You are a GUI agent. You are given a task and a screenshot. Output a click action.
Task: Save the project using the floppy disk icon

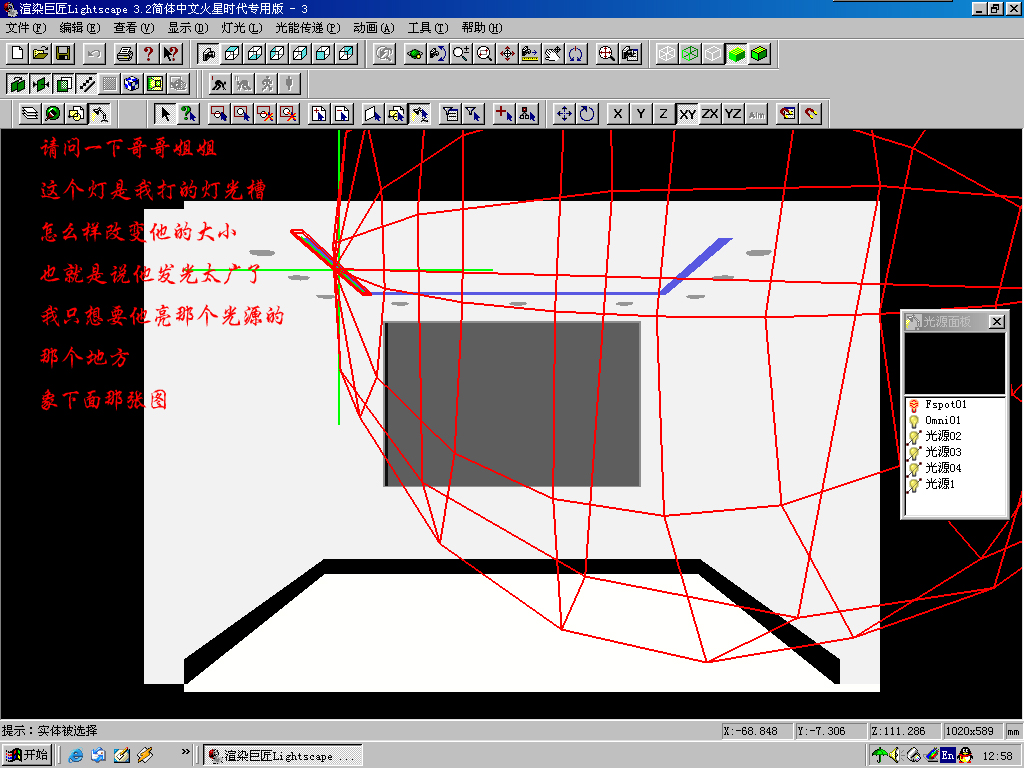[x=63, y=54]
